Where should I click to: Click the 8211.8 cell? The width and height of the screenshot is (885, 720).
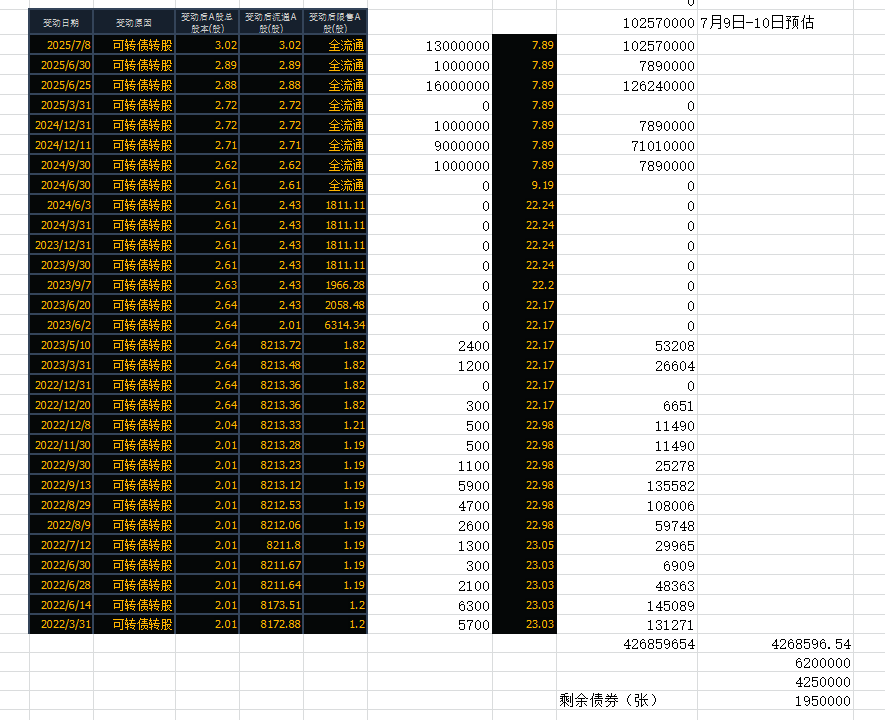coord(271,545)
